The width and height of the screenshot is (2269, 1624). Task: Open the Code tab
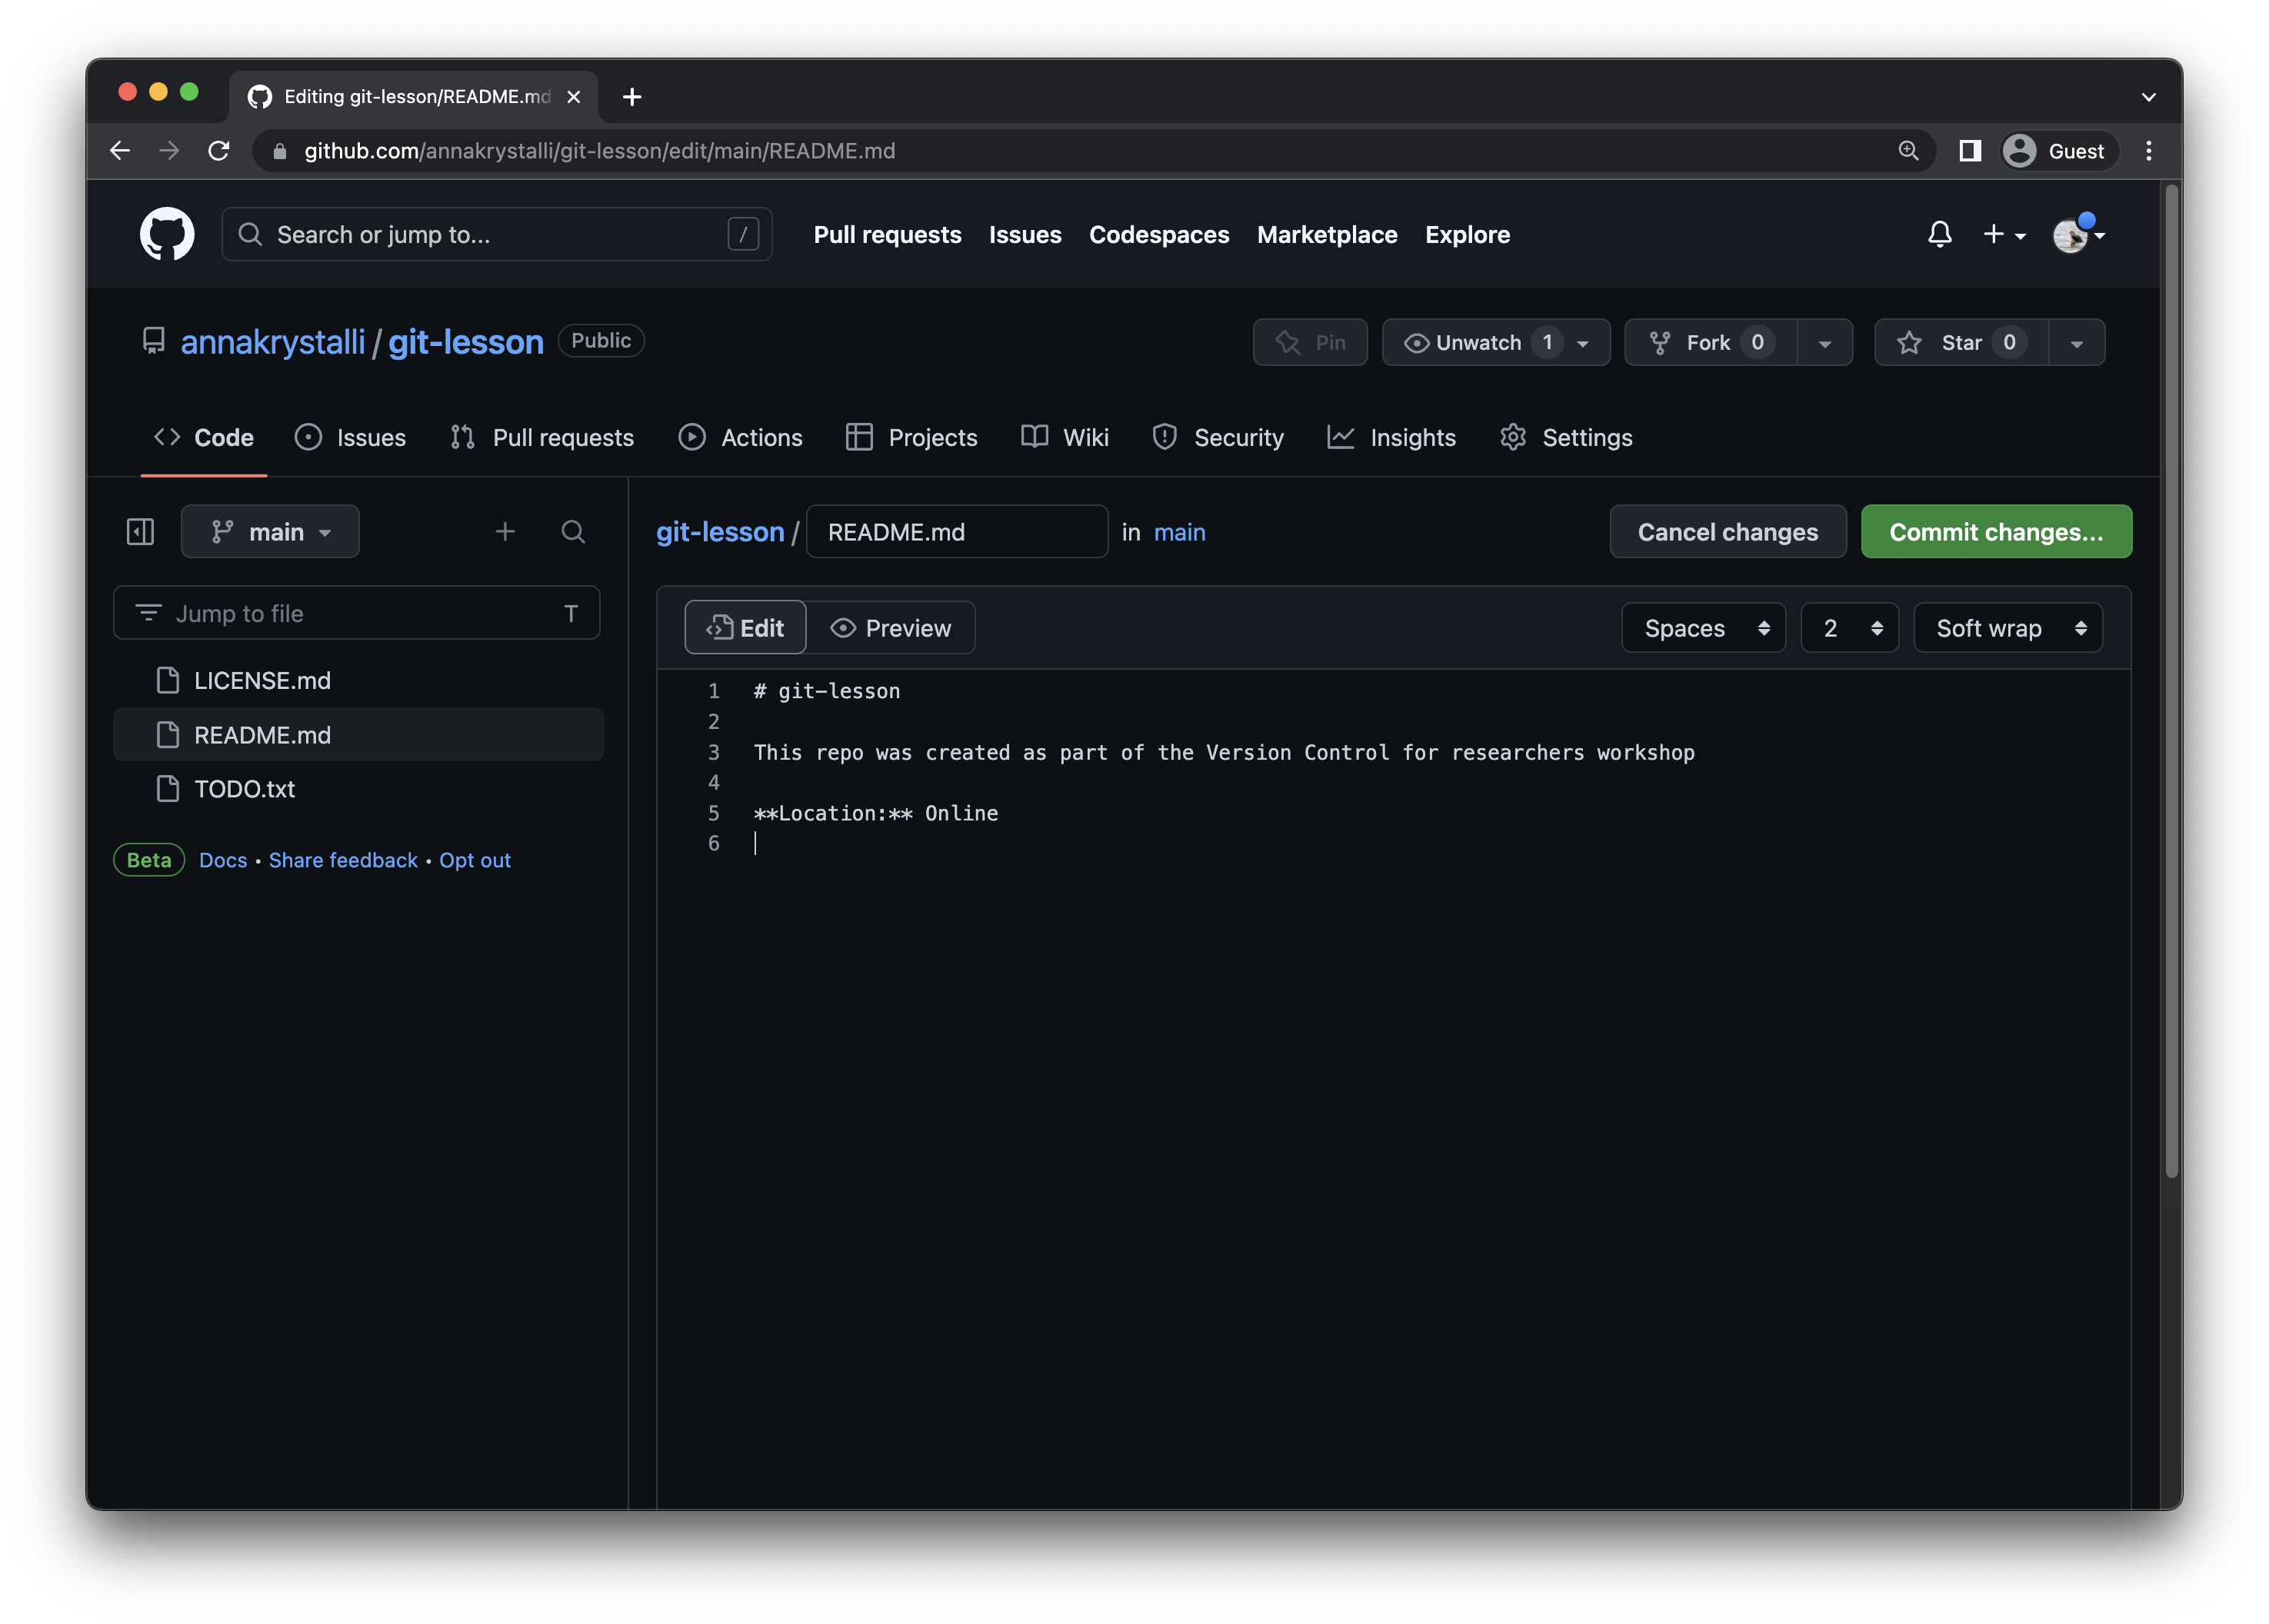pyautogui.click(x=203, y=437)
